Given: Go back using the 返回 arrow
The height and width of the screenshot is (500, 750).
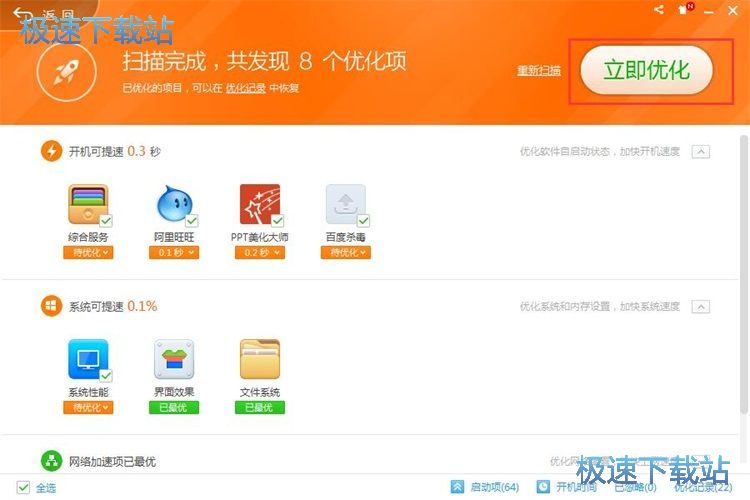Looking at the screenshot, I should click(22, 12).
